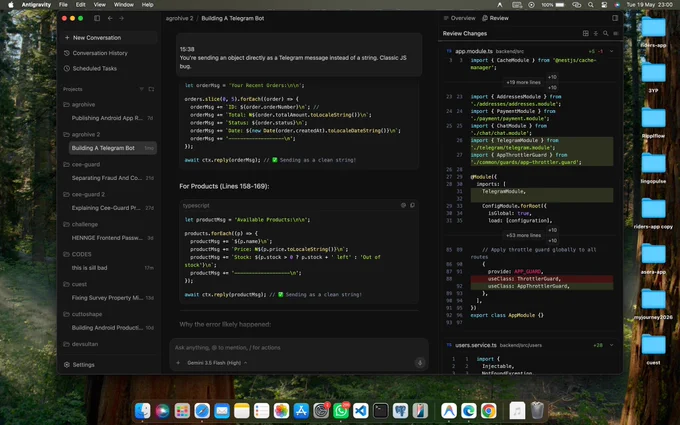The width and height of the screenshot is (680, 425).
Task: Open the Edit menu
Action: click(81, 5)
